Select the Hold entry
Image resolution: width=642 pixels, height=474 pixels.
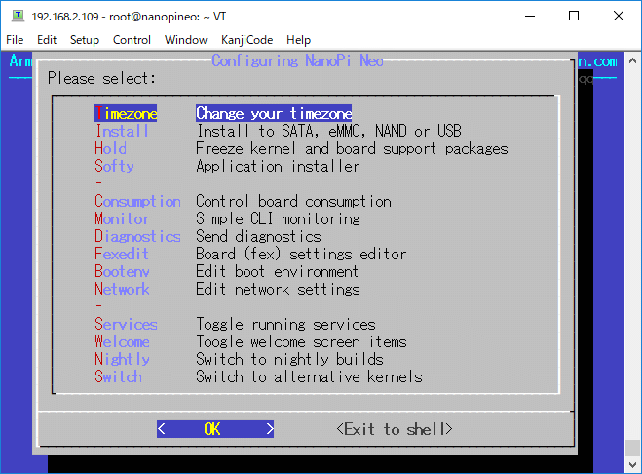[x=111, y=149]
